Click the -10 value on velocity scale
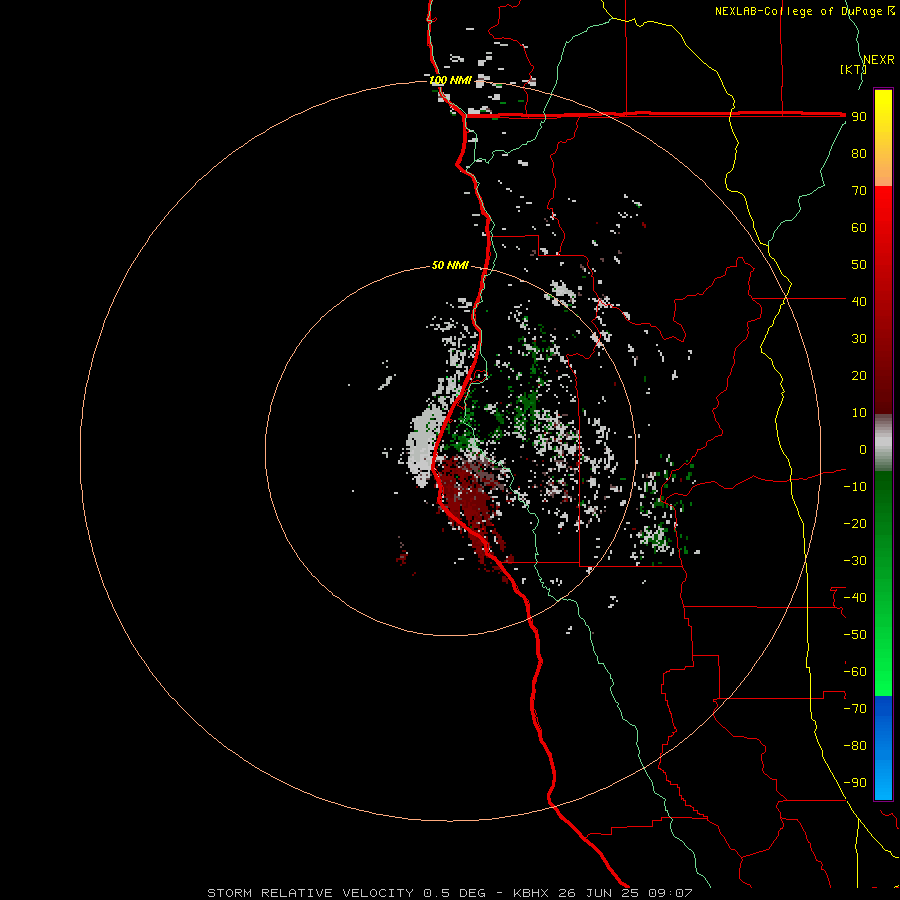The image size is (900, 900). coord(855,487)
